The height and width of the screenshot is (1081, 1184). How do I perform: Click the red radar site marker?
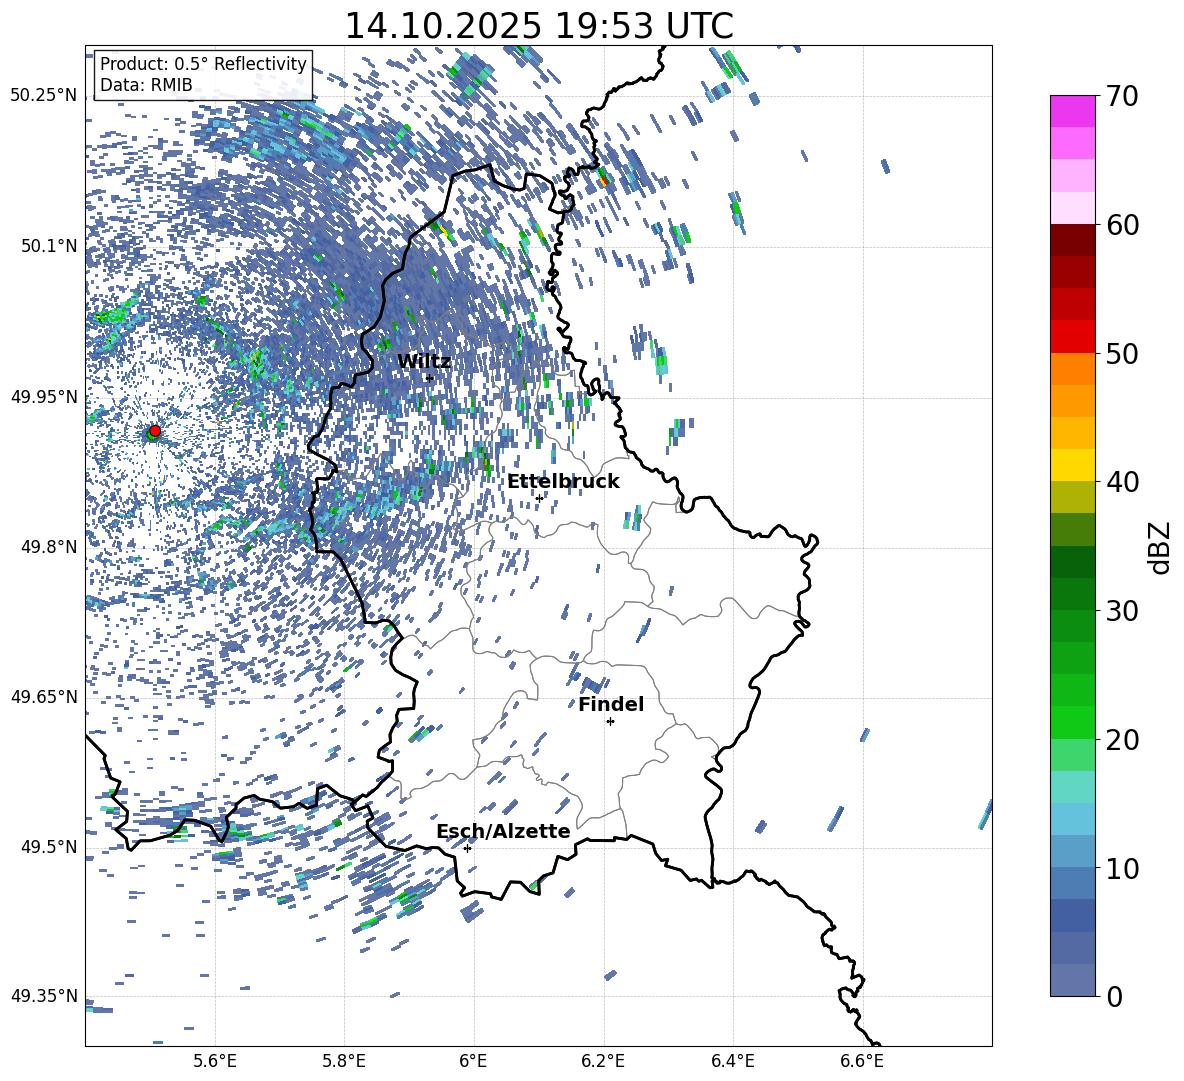click(x=155, y=430)
